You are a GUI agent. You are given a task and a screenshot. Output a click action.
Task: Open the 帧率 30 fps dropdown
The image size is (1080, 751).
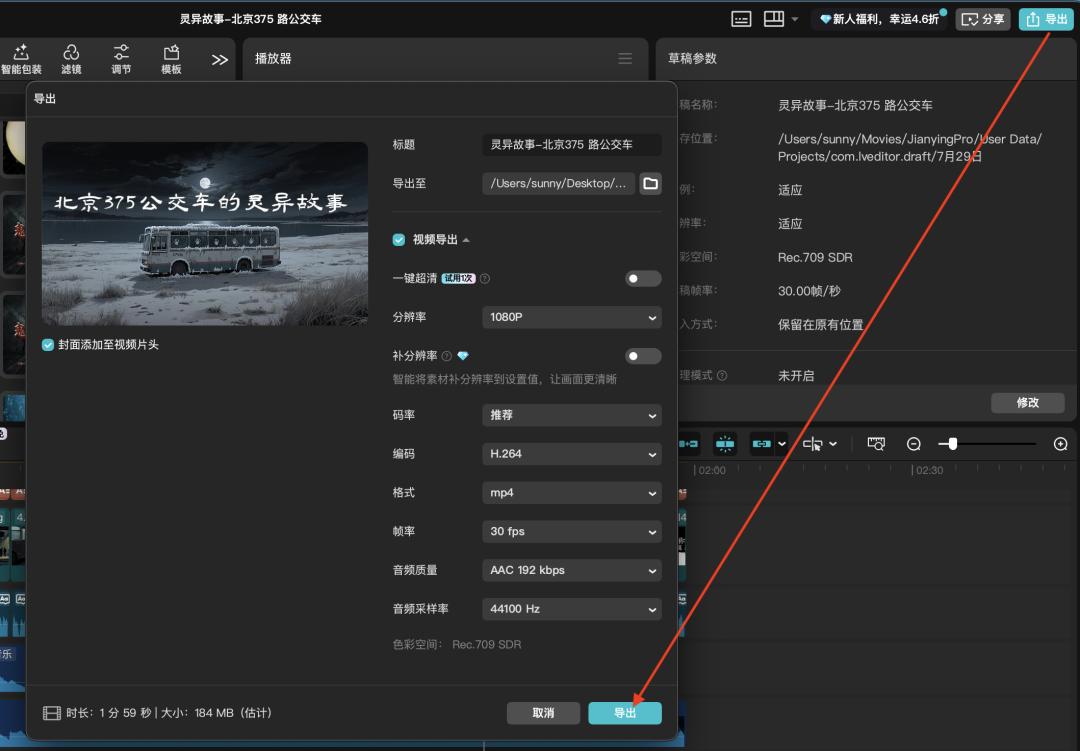pos(571,531)
